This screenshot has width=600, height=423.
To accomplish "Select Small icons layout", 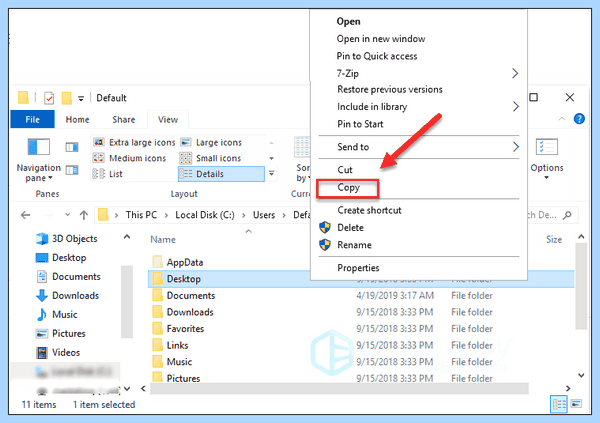I will (x=210, y=158).
